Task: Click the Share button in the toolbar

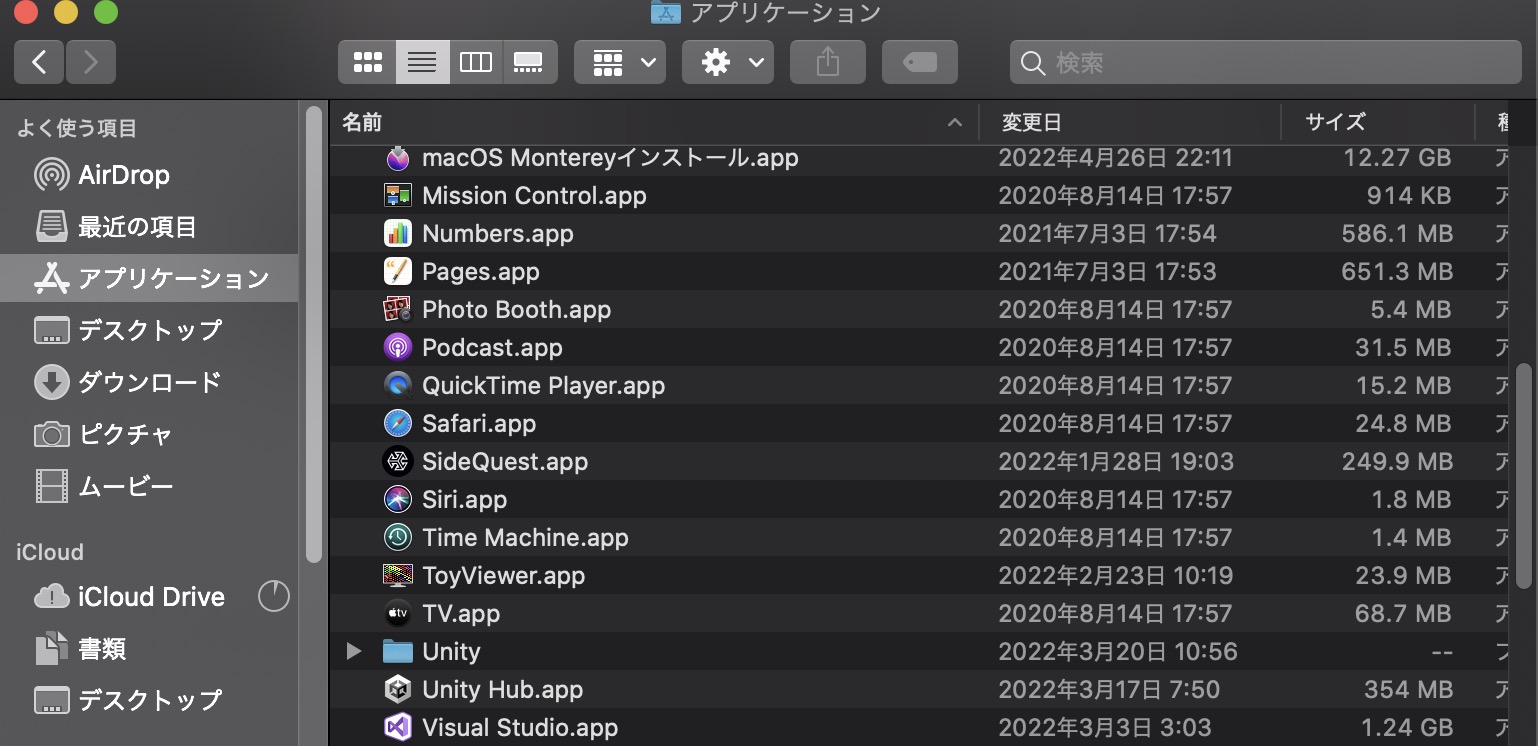Action: pyautogui.click(x=827, y=62)
